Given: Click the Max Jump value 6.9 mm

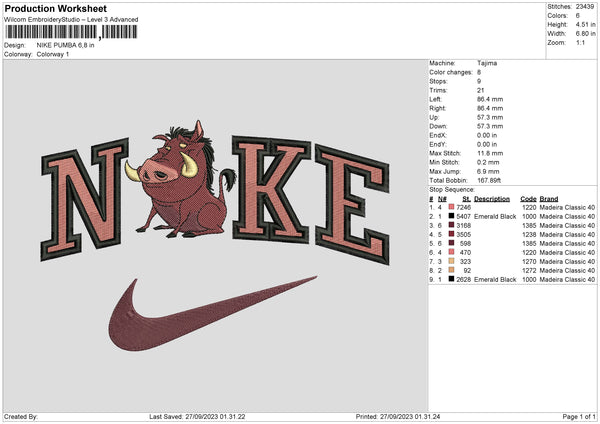Looking at the screenshot, I should (x=488, y=171).
